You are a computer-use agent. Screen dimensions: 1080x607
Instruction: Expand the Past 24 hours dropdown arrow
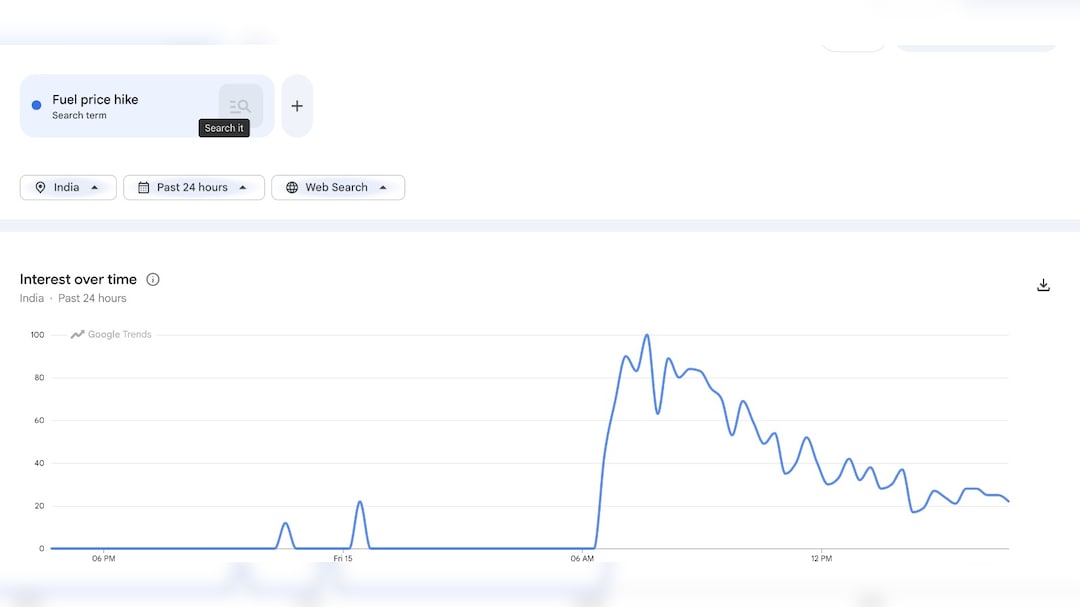(x=242, y=187)
